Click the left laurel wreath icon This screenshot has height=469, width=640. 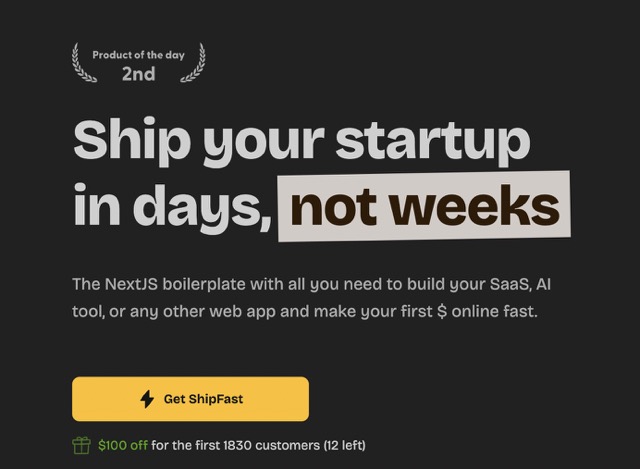pyautogui.click(x=80, y=63)
